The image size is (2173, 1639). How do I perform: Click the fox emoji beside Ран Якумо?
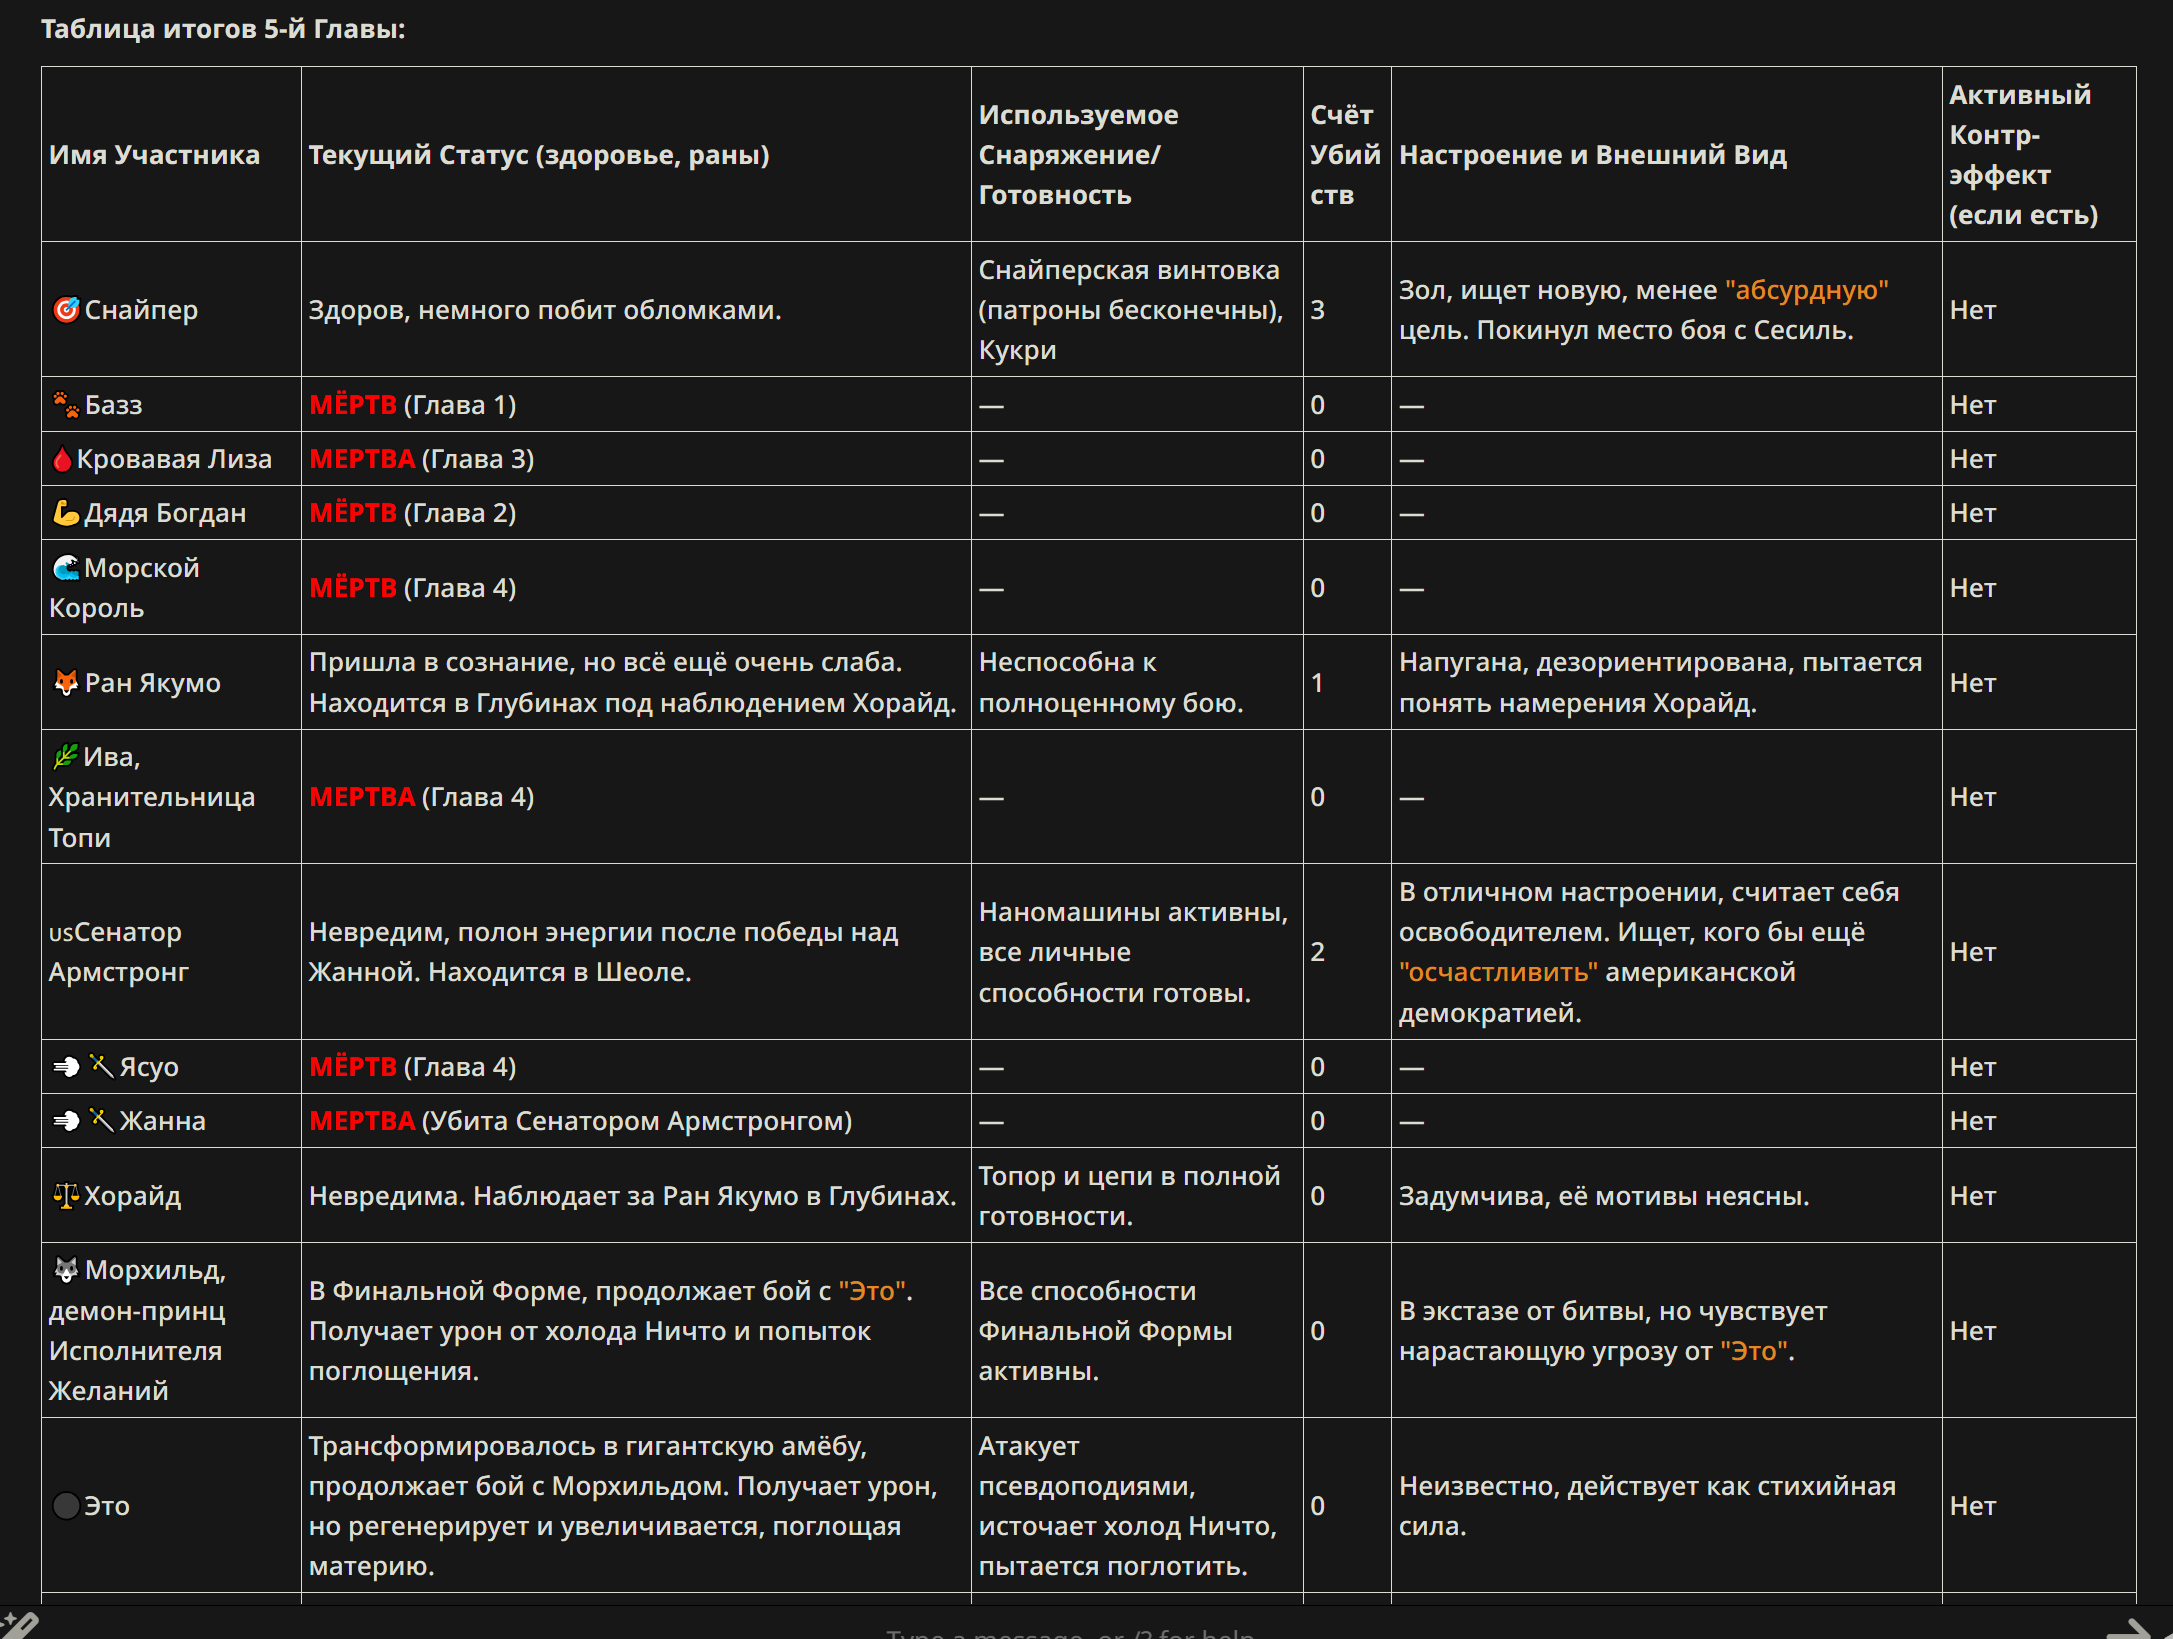pyautogui.click(x=66, y=683)
